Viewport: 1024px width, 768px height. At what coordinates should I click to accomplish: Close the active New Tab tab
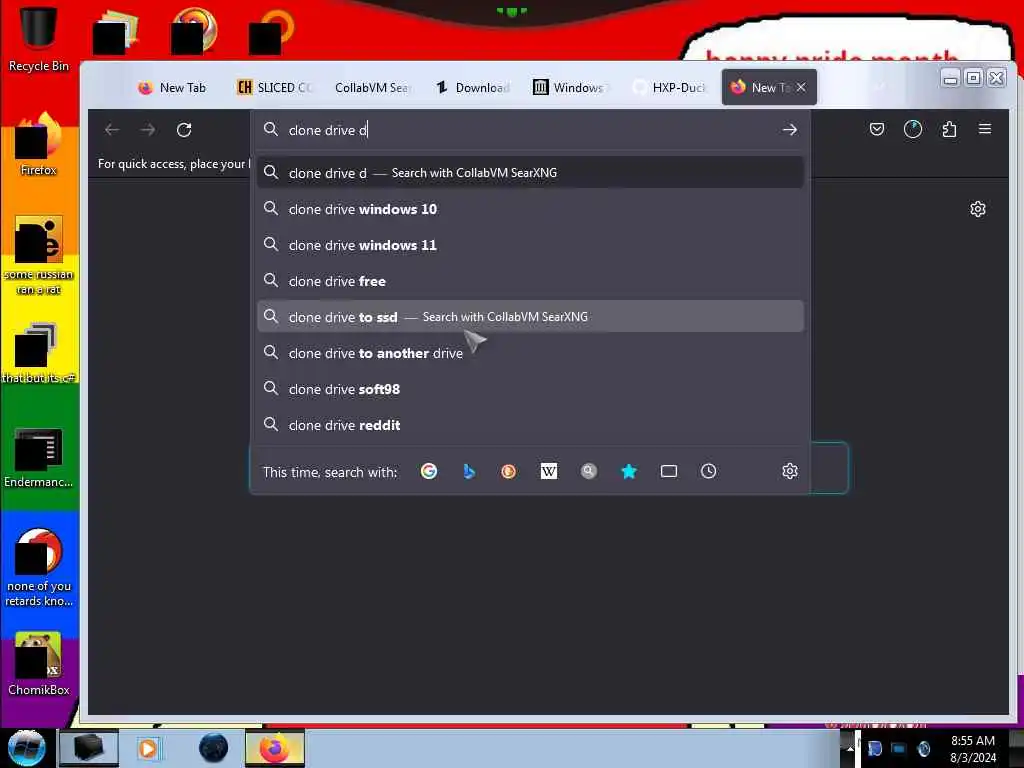click(801, 87)
